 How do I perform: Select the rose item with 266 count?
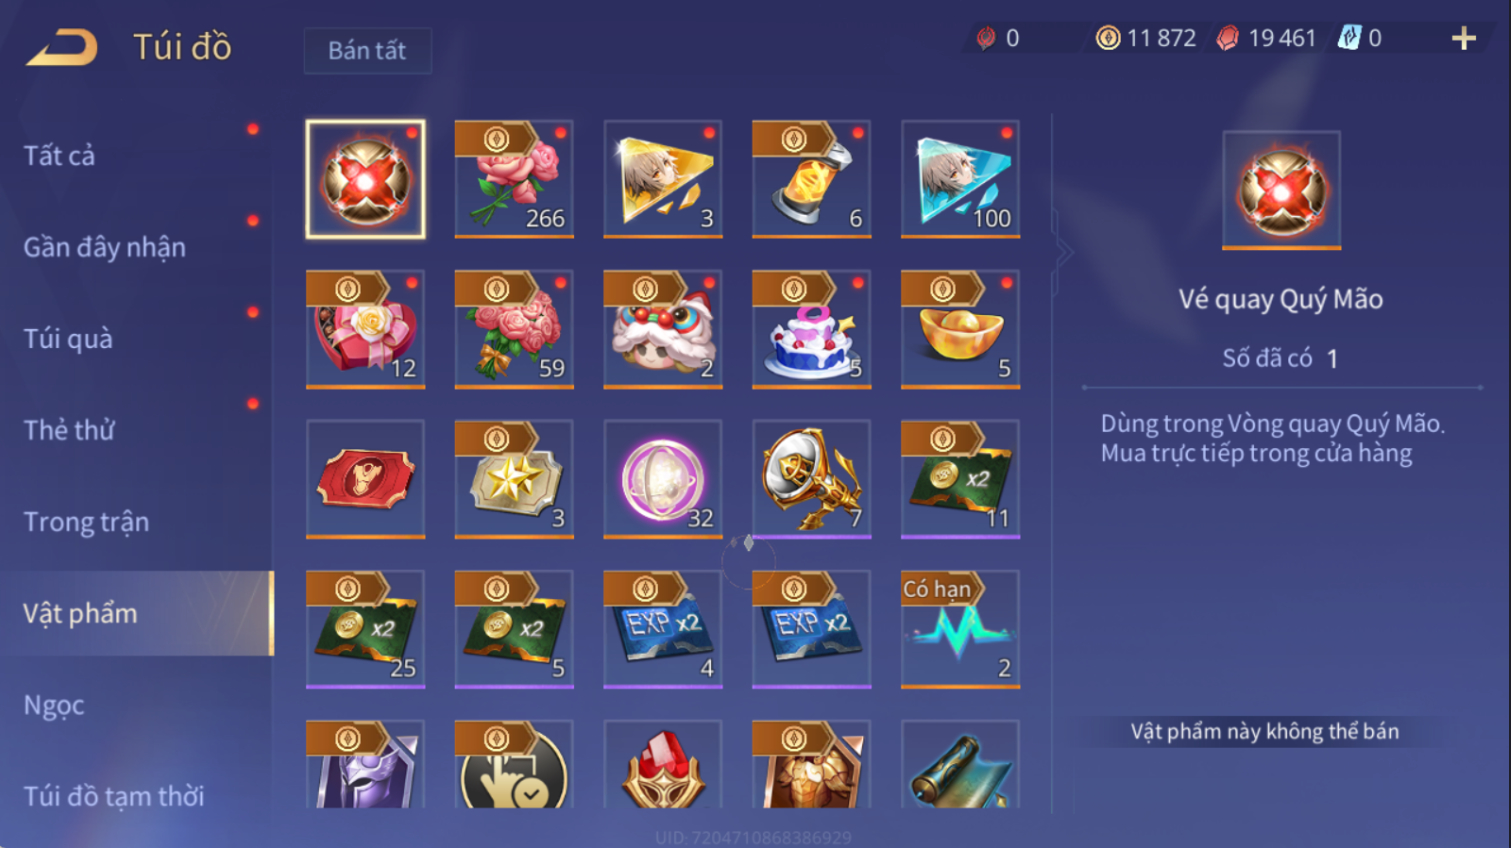(514, 179)
